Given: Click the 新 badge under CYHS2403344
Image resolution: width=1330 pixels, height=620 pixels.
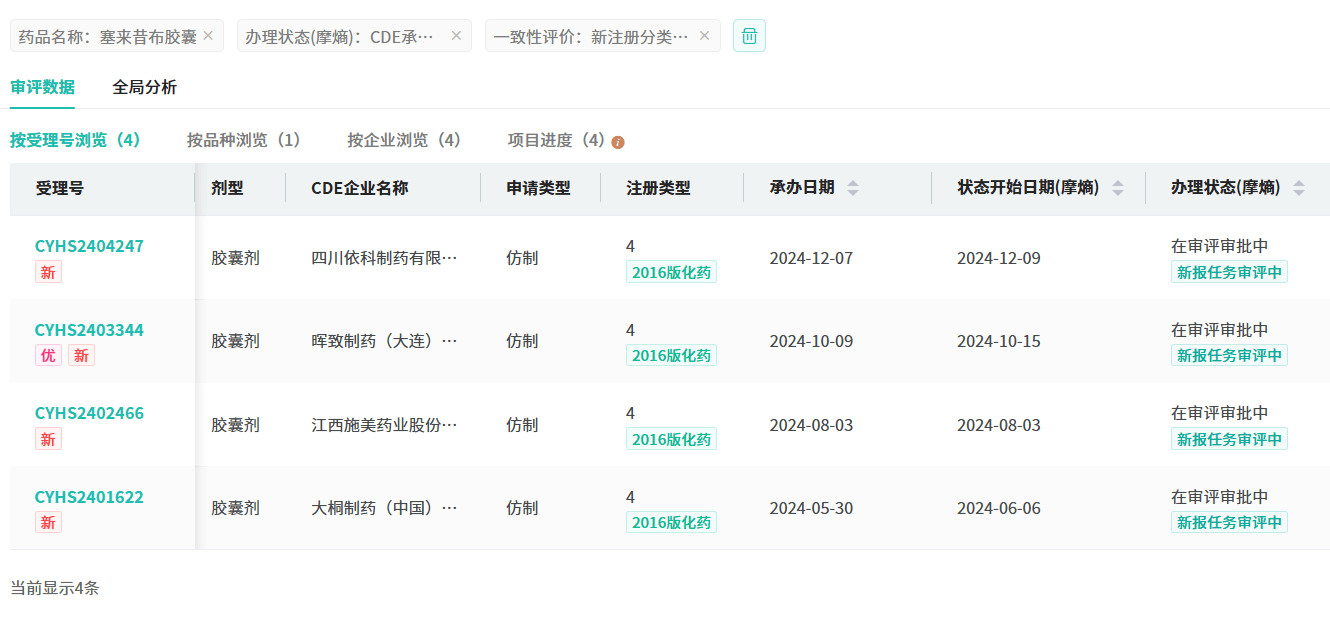Looking at the screenshot, I should pos(81,355).
